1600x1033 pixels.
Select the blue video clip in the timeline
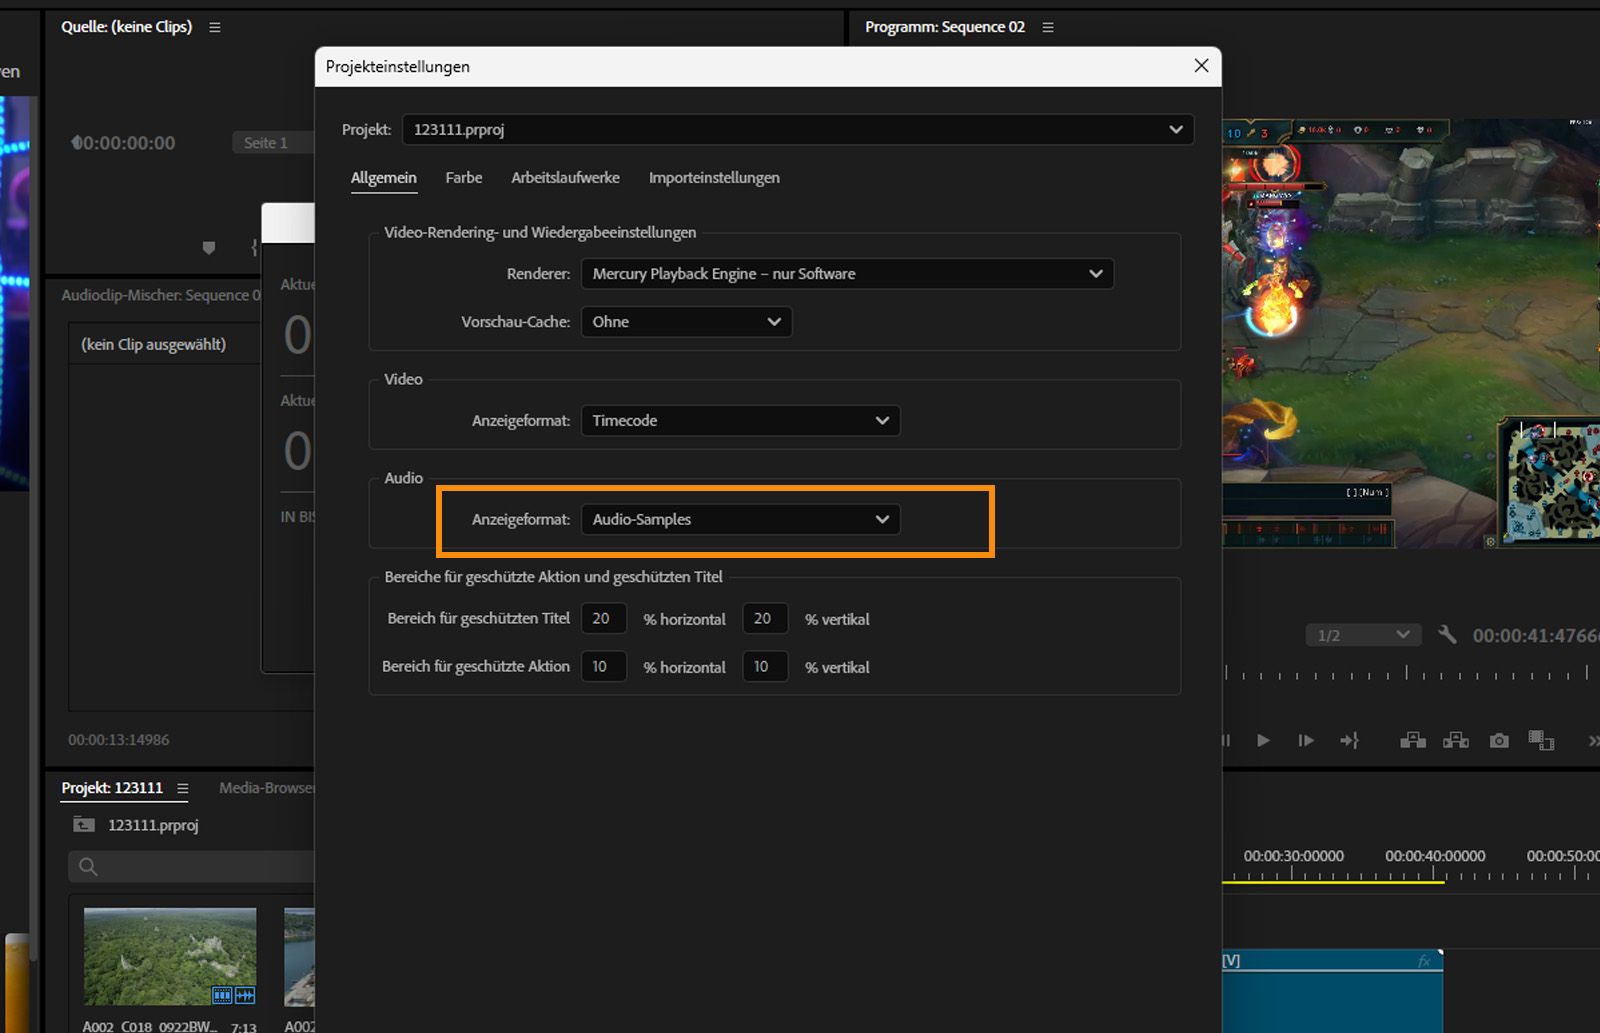pos(1332,991)
